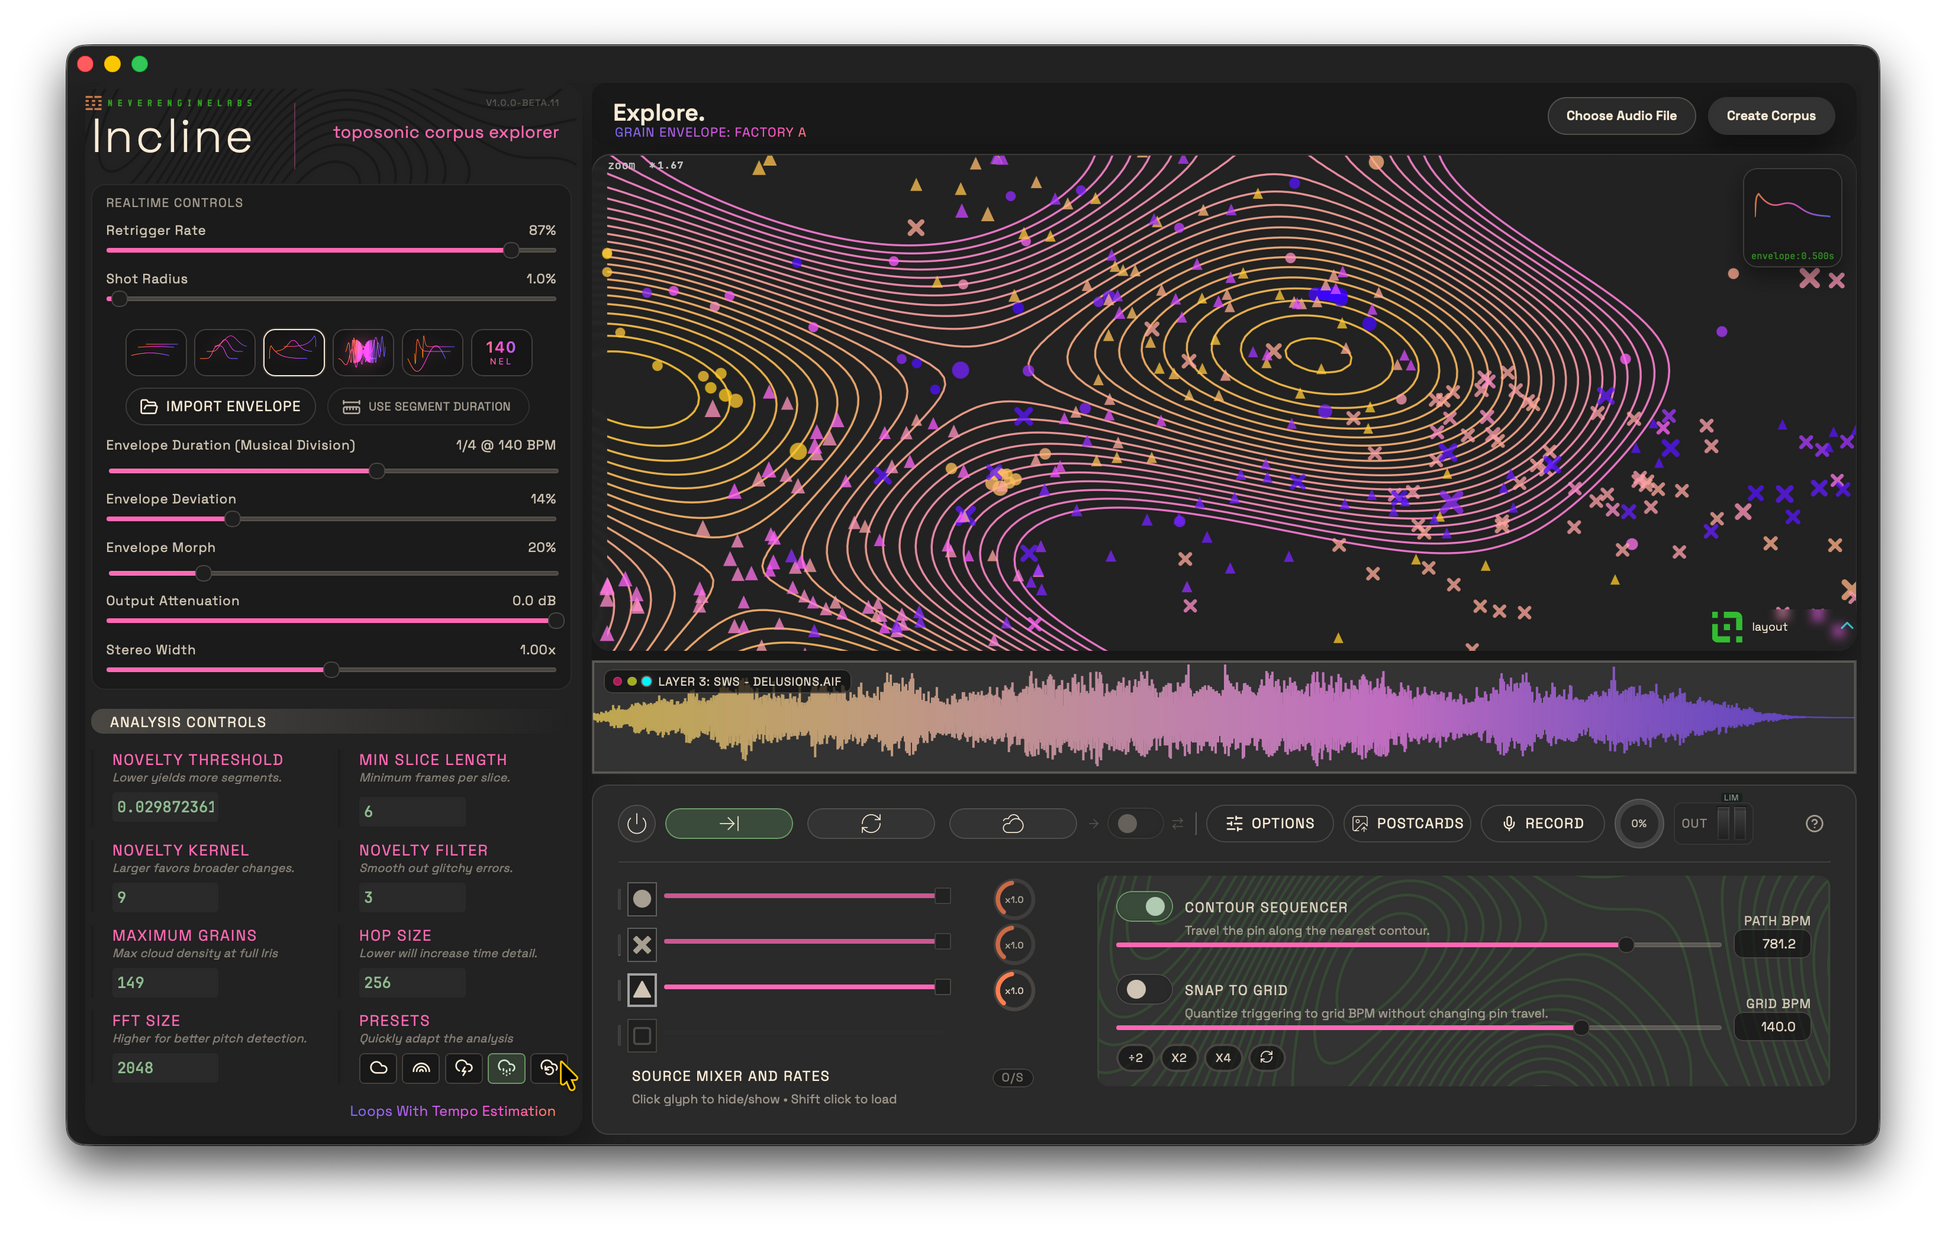Image resolution: width=1946 pixels, height=1233 pixels.
Task: Hide the triangle glyph source layer
Action: tap(642, 990)
